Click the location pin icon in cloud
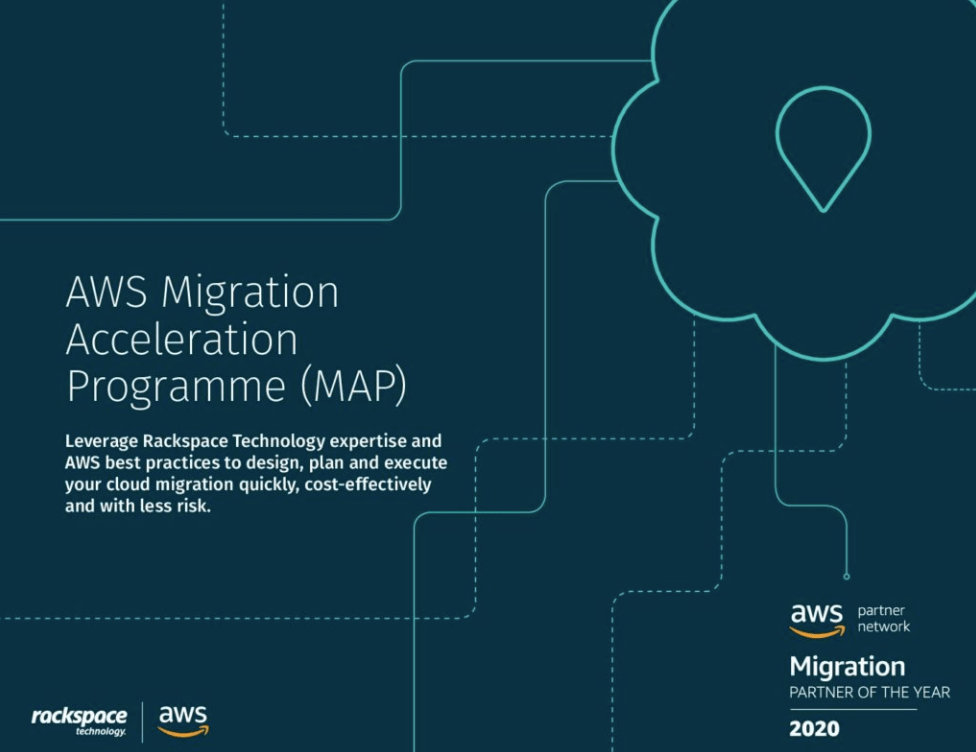Viewport: 976px width, 752px height. coord(823,149)
